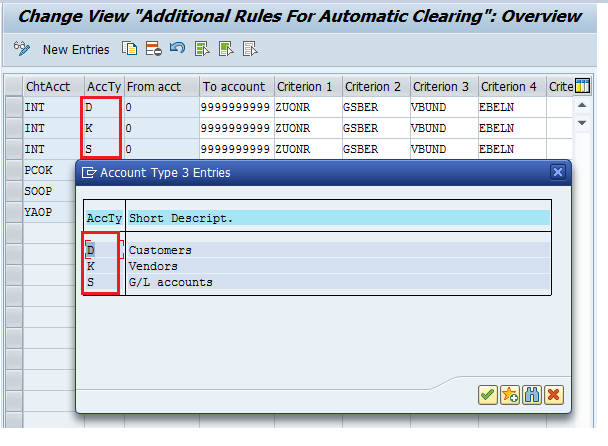
Task: Click the Select All icon
Action: [202, 49]
